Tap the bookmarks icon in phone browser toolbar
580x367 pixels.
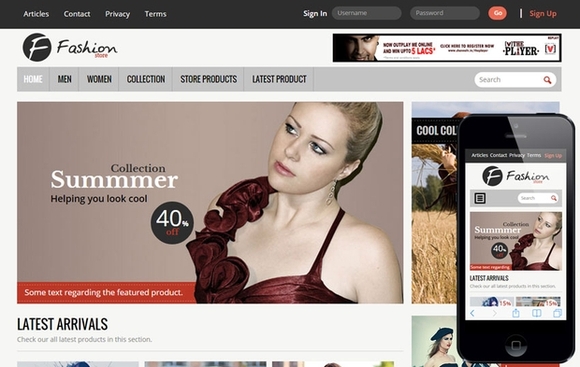coord(536,313)
